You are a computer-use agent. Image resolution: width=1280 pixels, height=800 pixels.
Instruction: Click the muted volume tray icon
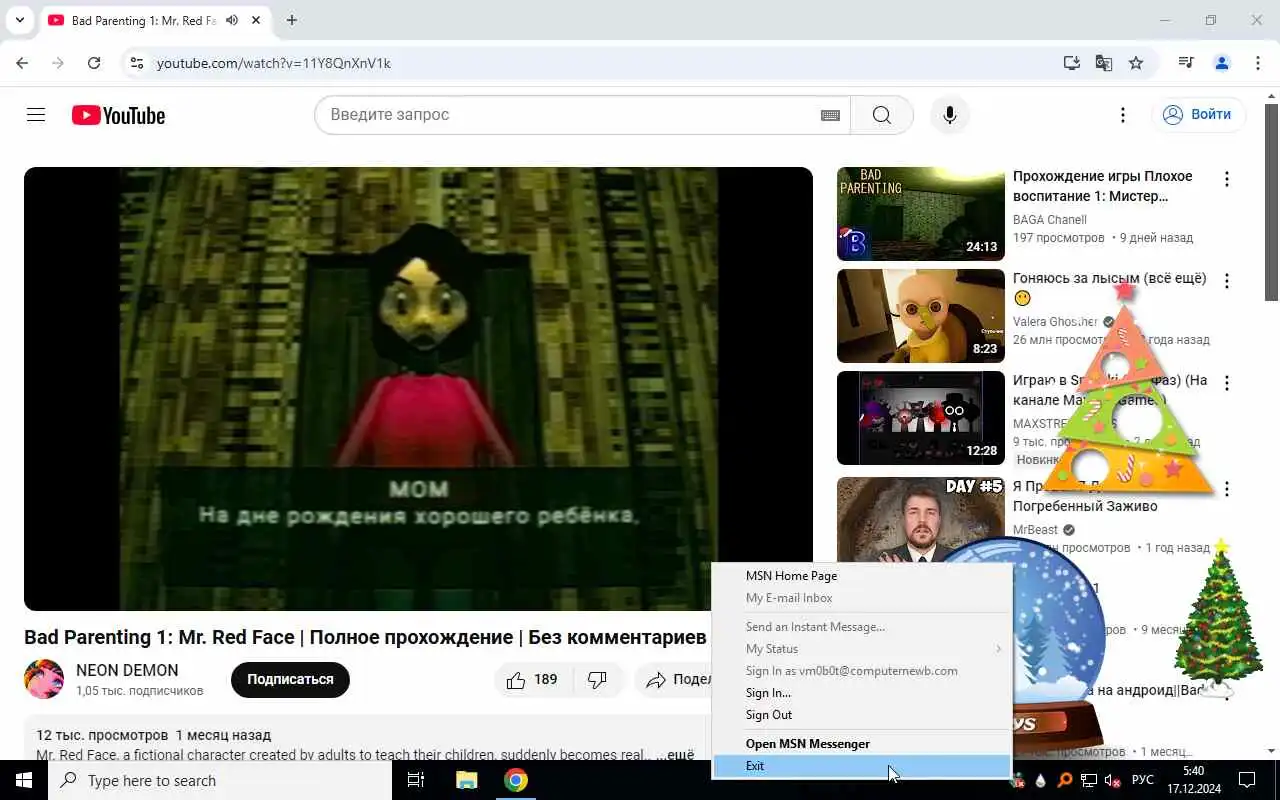pos(1112,780)
